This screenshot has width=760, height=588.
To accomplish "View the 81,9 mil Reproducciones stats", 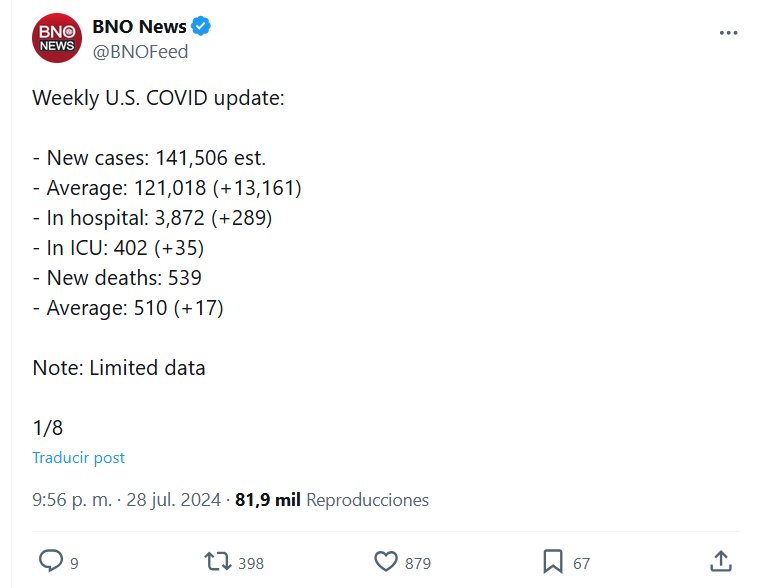I will pyautogui.click(x=331, y=500).
